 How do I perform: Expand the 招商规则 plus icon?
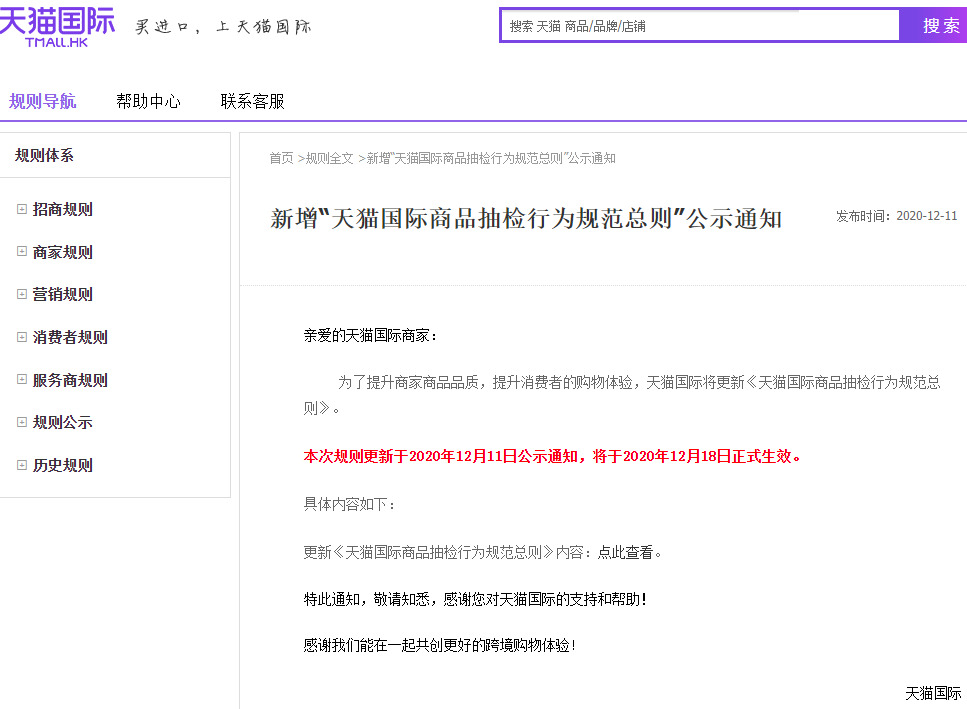[x=22, y=209]
